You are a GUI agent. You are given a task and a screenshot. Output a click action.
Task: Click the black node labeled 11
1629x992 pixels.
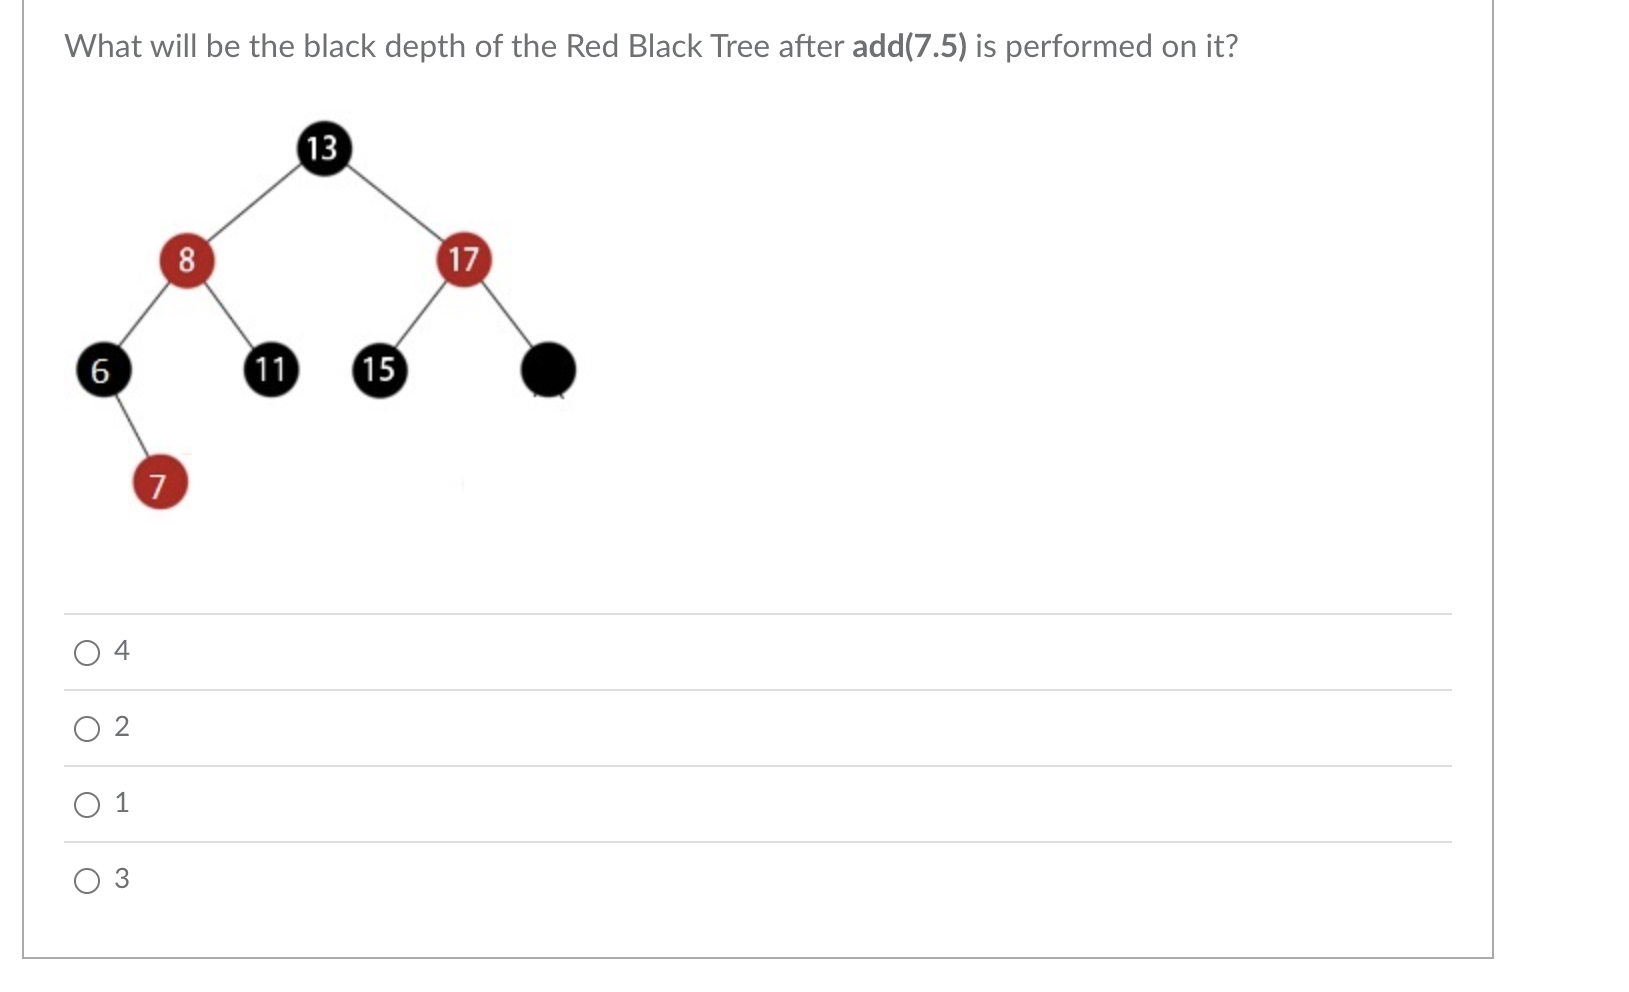pos(271,370)
